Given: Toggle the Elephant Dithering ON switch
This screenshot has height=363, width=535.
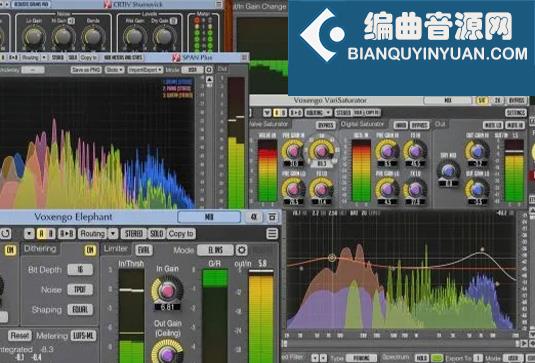Looking at the screenshot, I should [90, 250].
